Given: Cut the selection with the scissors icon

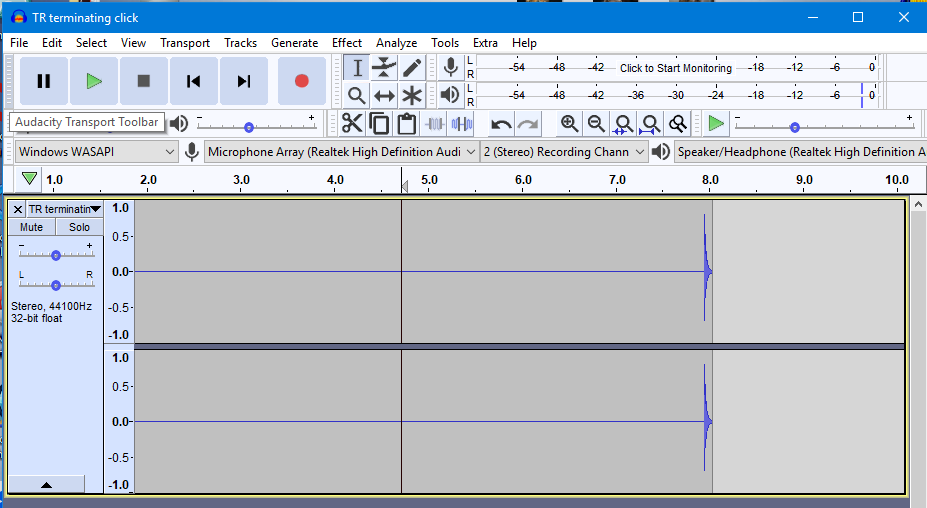Looking at the screenshot, I should 352,124.
